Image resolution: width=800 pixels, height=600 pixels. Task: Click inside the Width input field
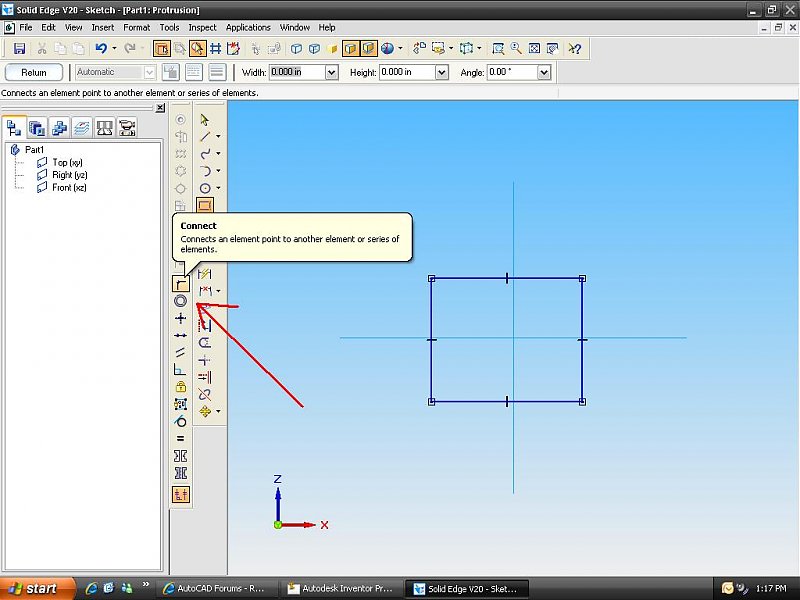point(297,72)
